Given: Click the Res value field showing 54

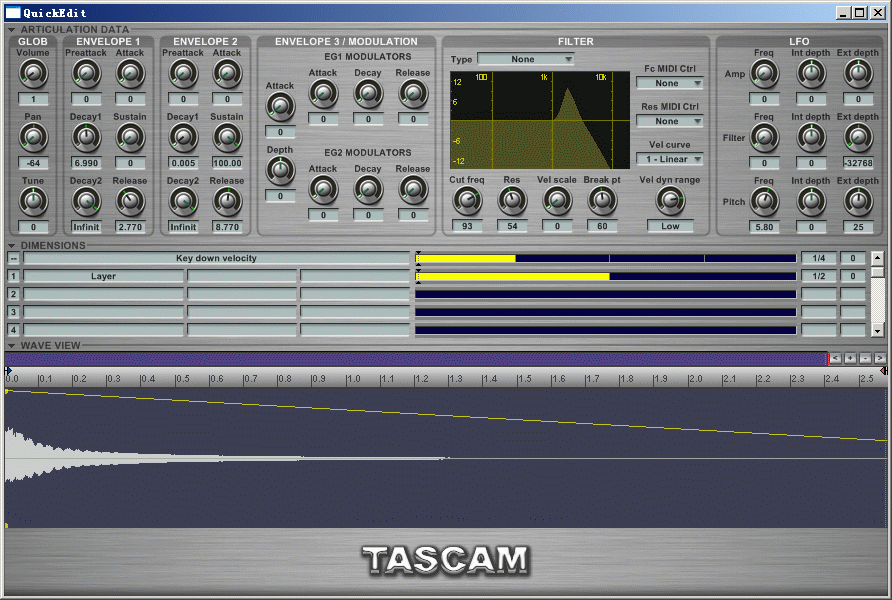Looking at the screenshot, I should tap(512, 226).
